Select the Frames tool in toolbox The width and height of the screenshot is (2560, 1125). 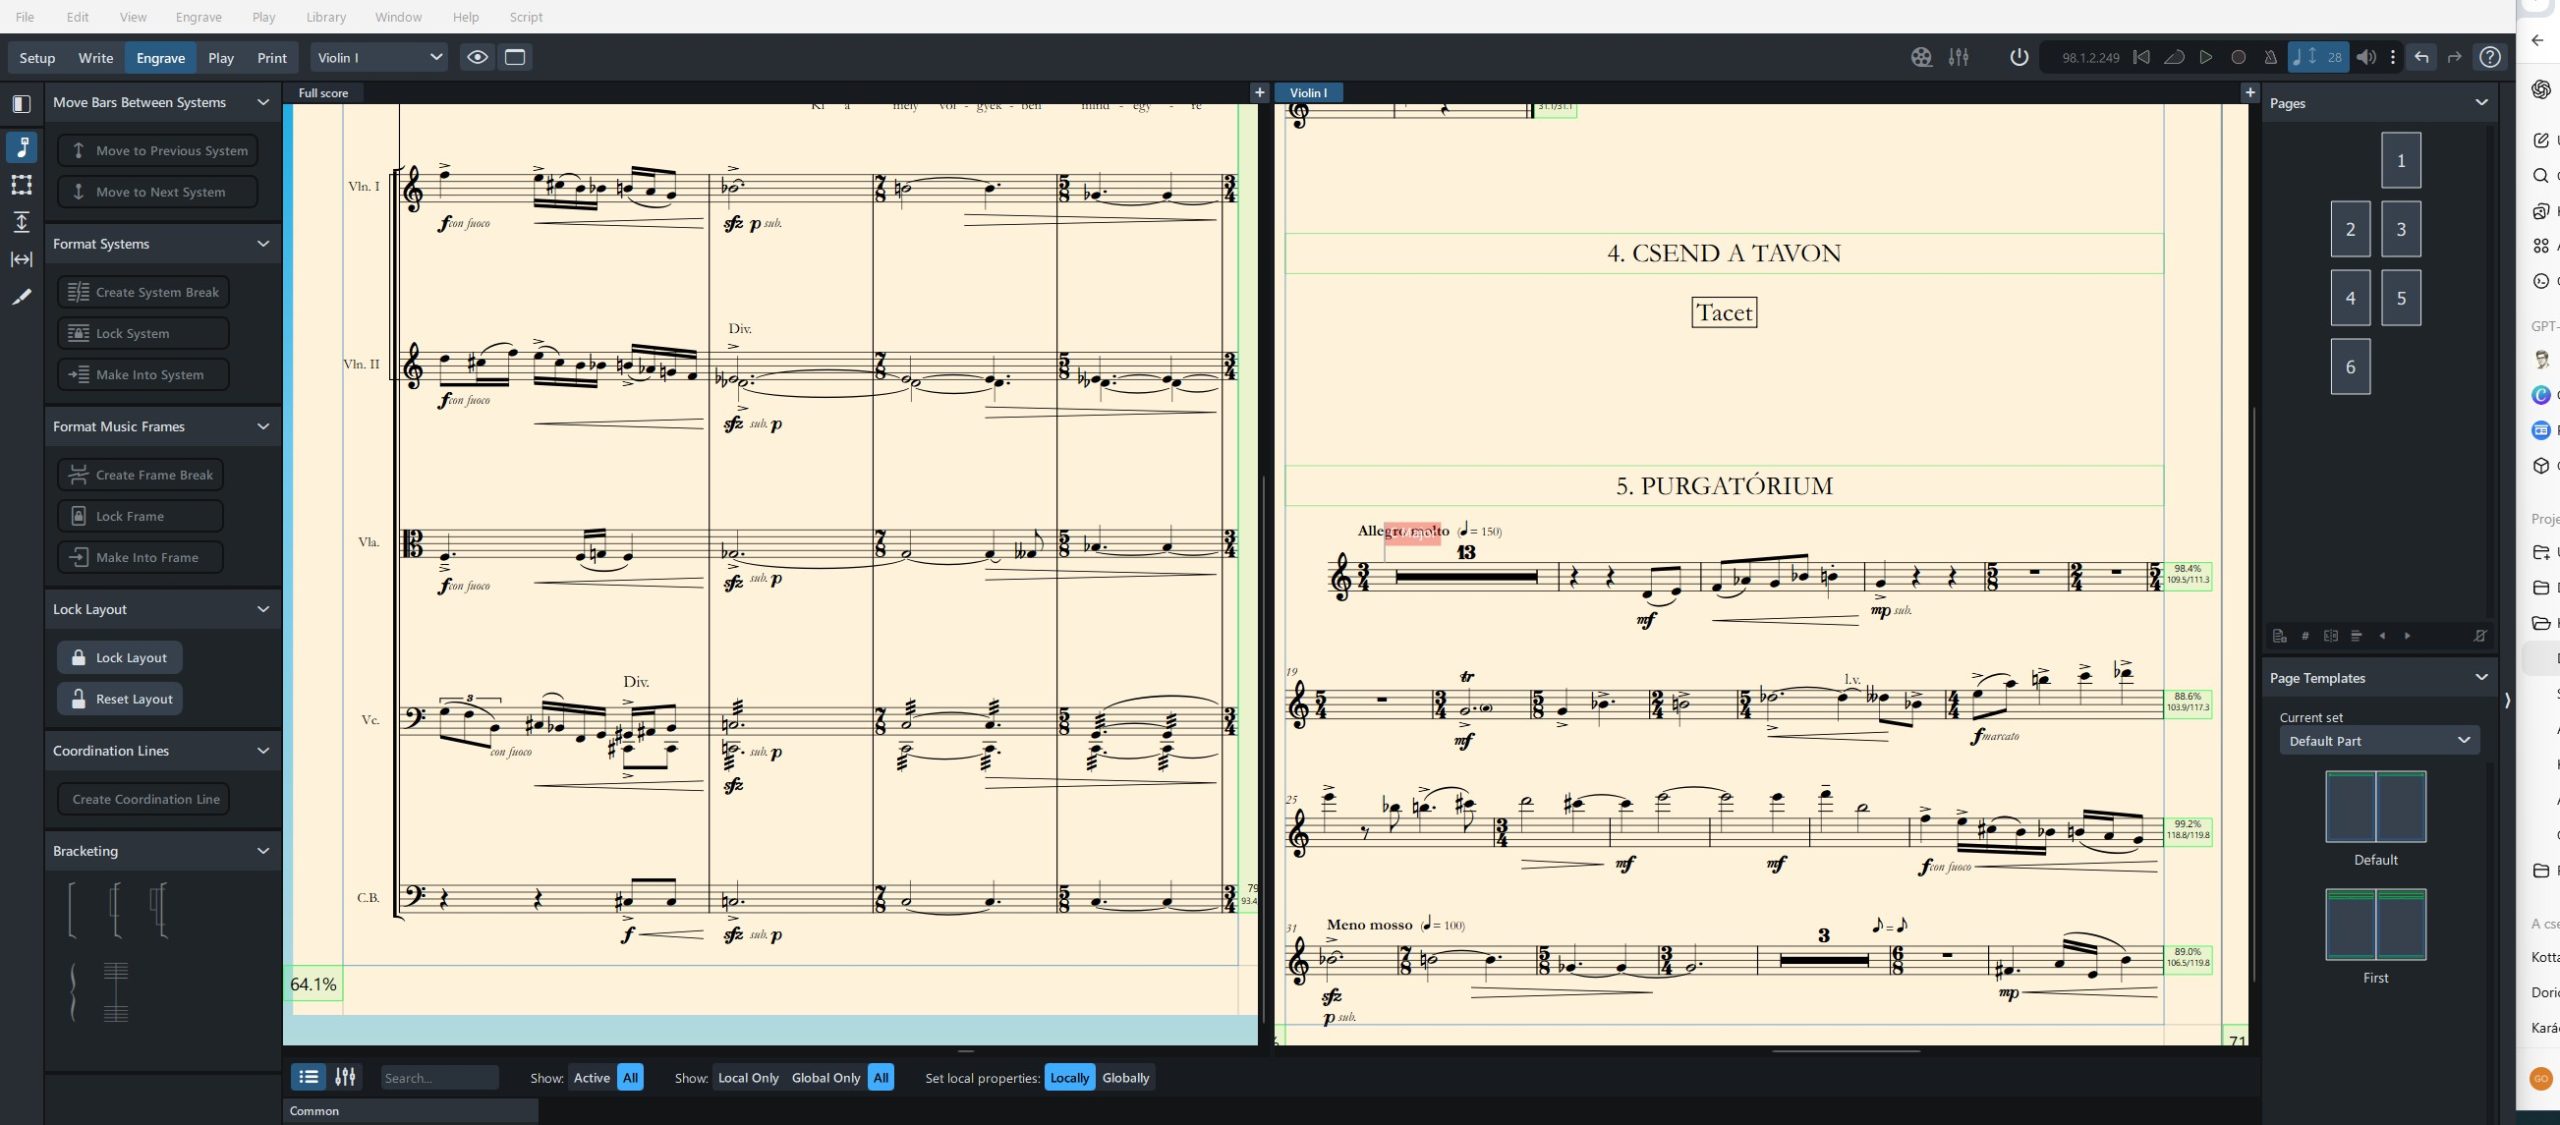pos(21,185)
